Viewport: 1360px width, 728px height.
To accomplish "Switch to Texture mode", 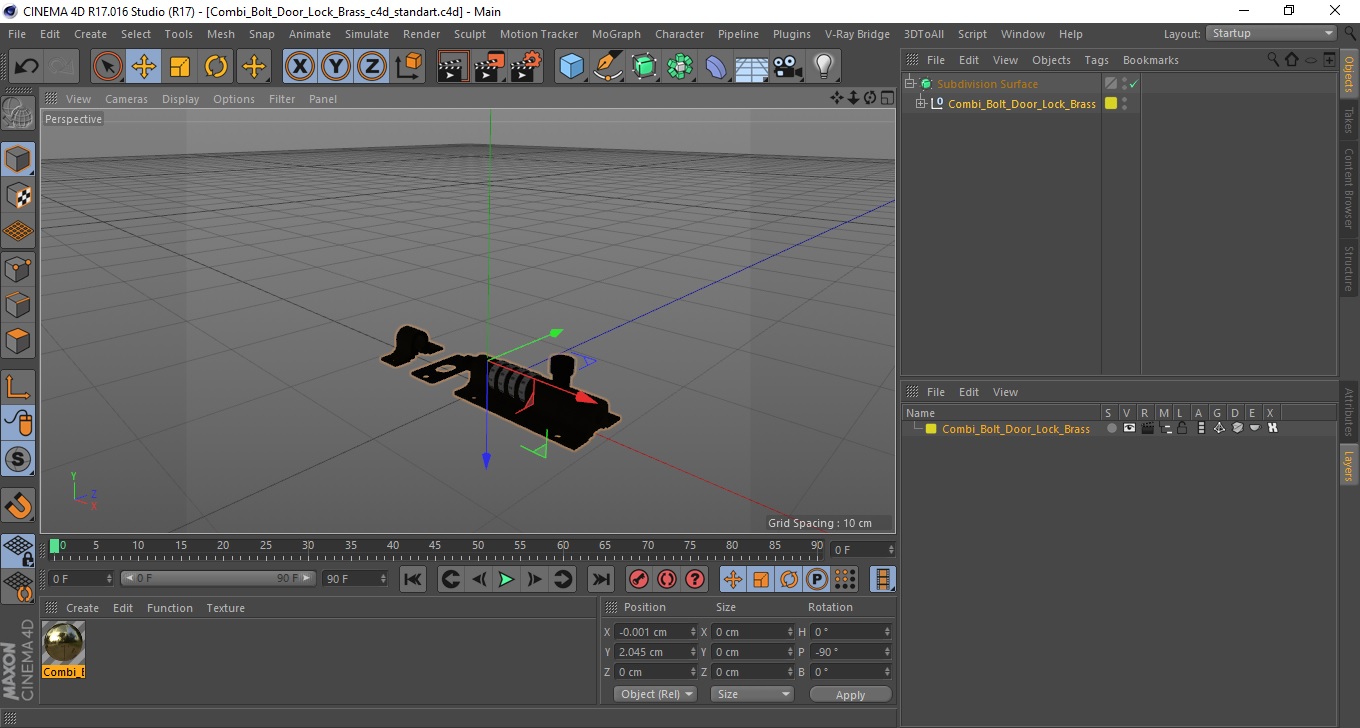I will click(18, 195).
